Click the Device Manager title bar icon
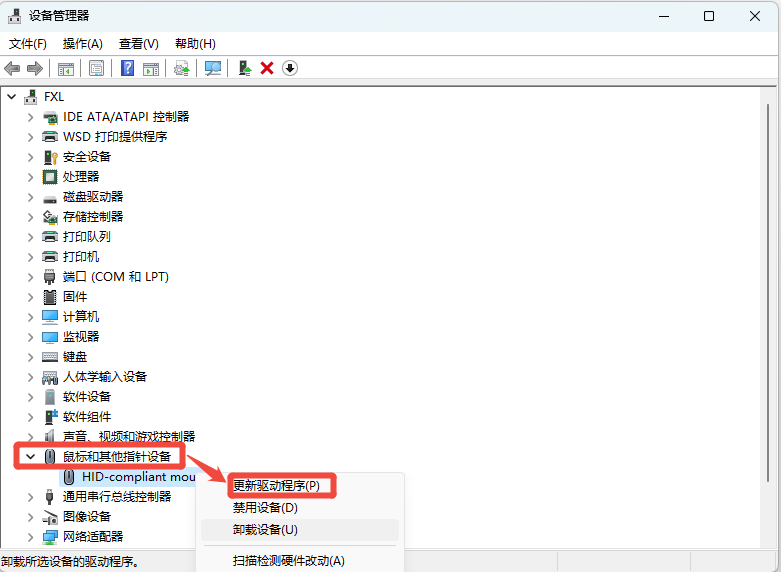The image size is (781, 572). (x=14, y=16)
